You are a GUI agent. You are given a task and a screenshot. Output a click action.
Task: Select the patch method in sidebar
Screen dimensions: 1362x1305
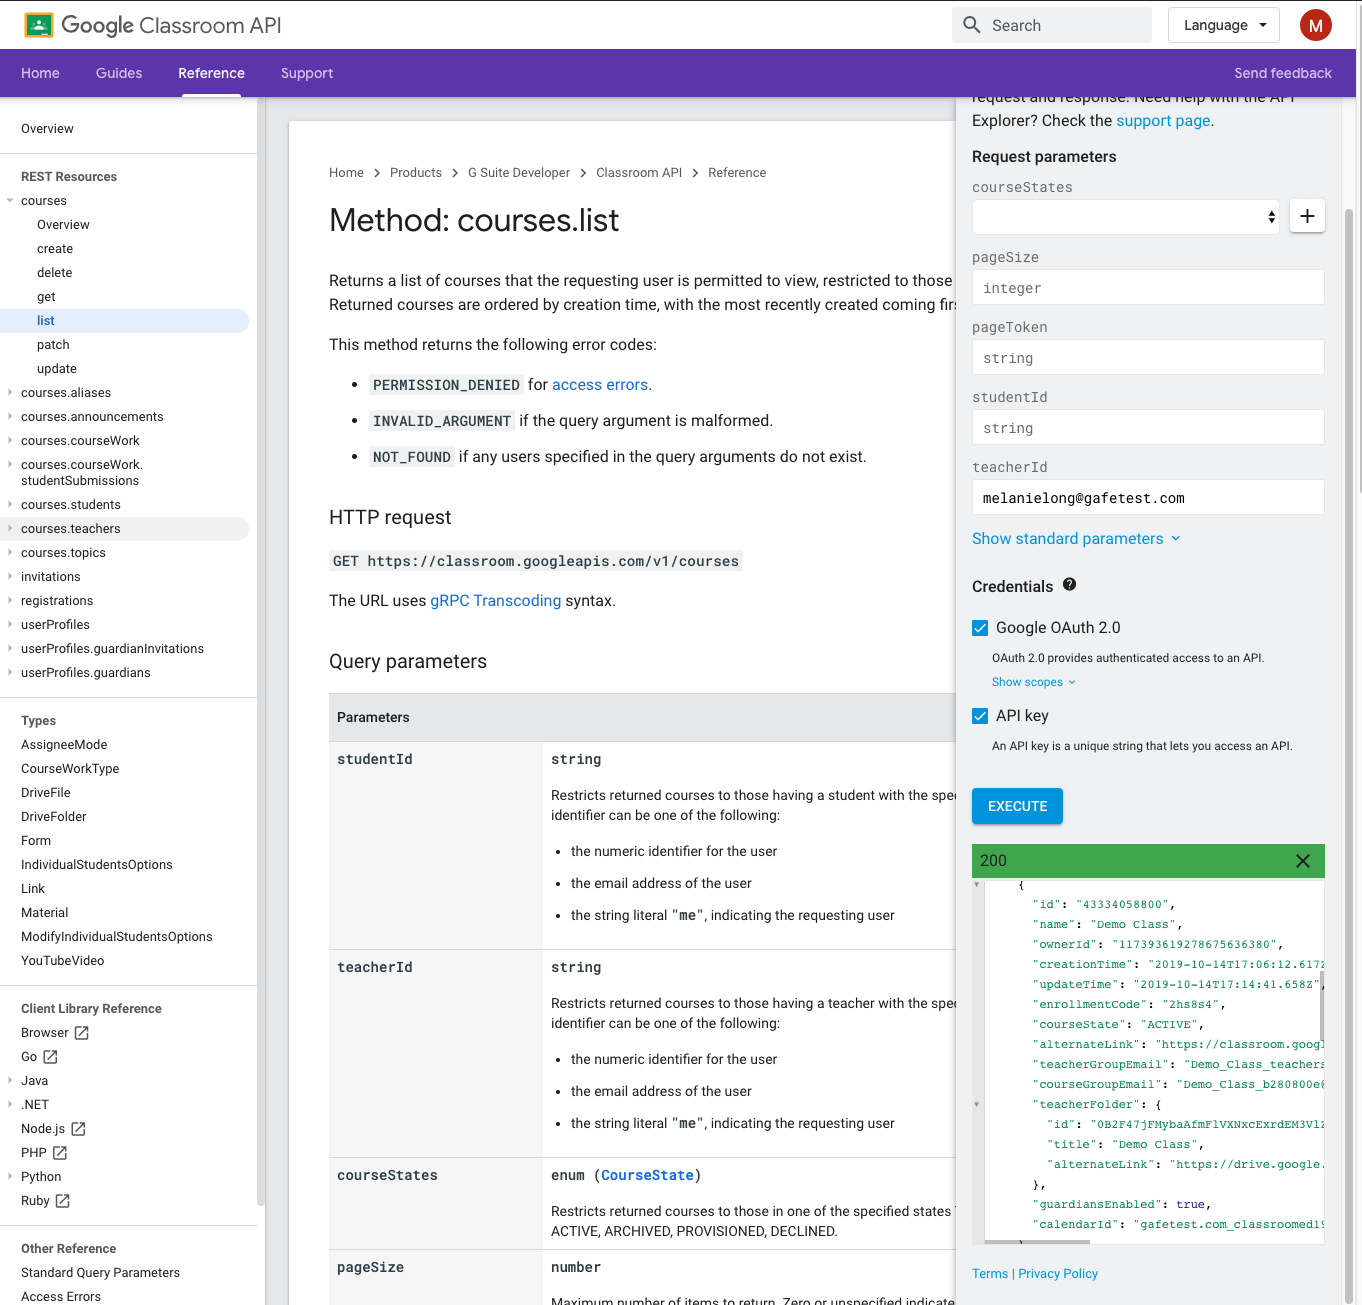pyautogui.click(x=53, y=345)
